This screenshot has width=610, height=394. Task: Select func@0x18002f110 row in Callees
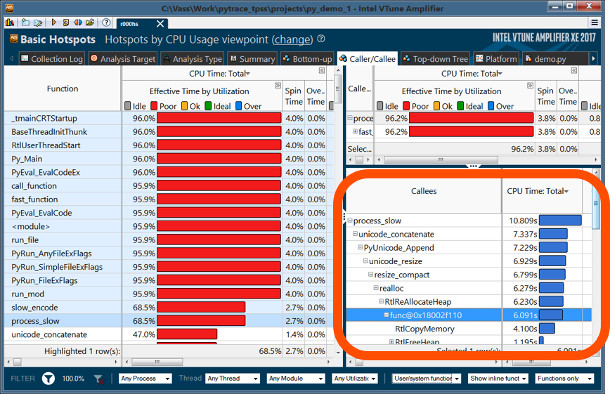[469, 315]
